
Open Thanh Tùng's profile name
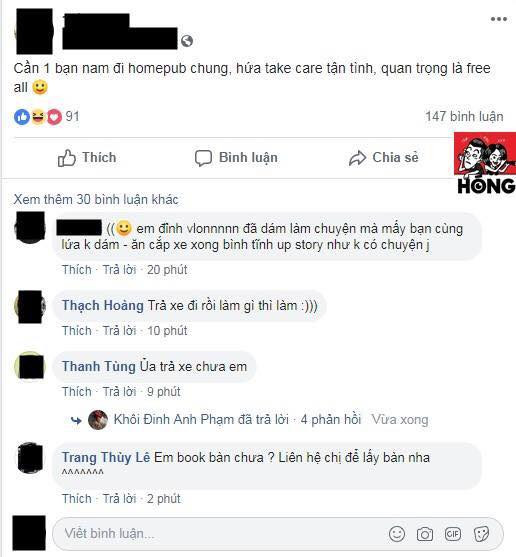point(99,367)
